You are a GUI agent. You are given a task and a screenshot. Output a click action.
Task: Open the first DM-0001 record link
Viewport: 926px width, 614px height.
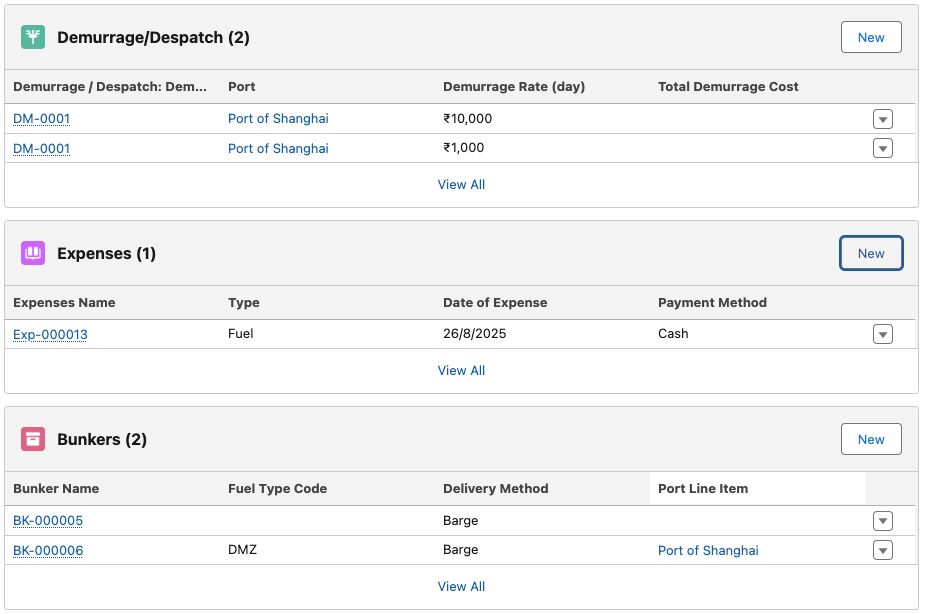tap(42, 119)
